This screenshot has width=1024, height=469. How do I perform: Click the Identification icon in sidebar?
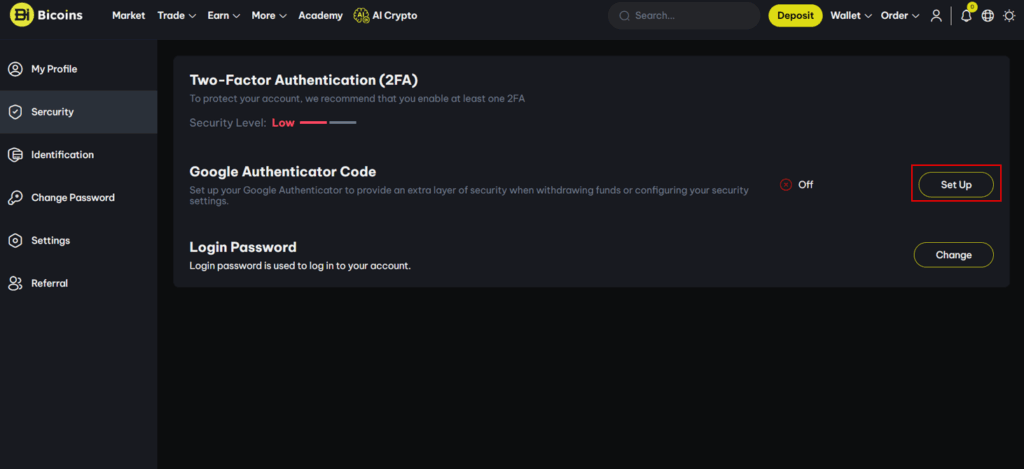click(x=15, y=155)
